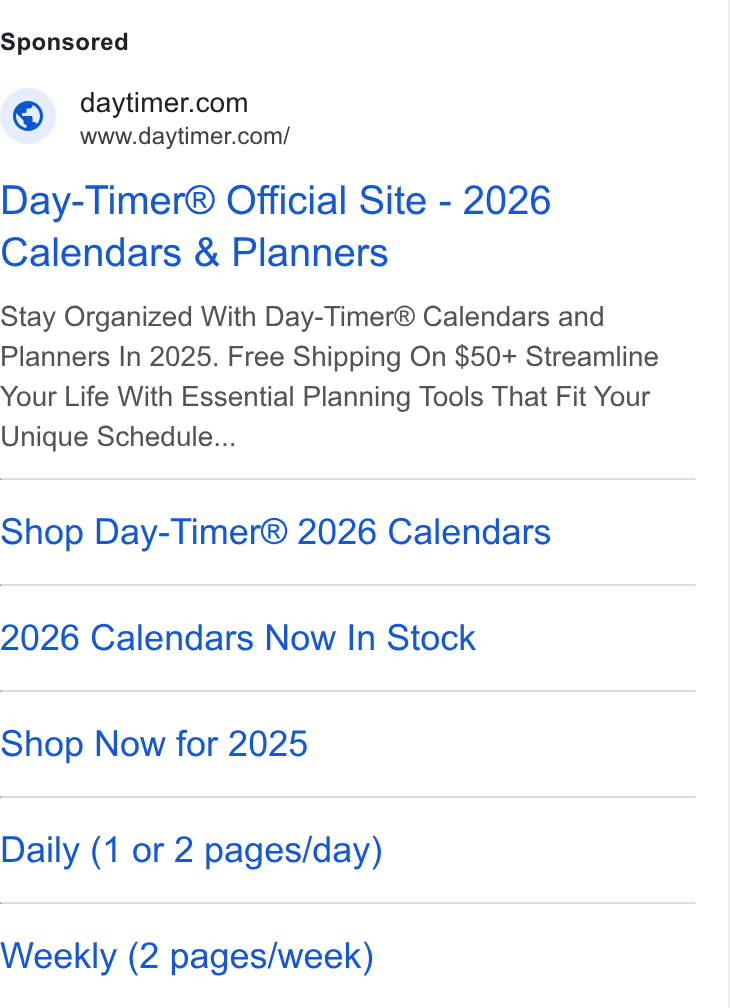This screenshot has width=730, height=1008.
Task: Click the 'Free Shipping On $50+' description text
Action: click(372, 357)
